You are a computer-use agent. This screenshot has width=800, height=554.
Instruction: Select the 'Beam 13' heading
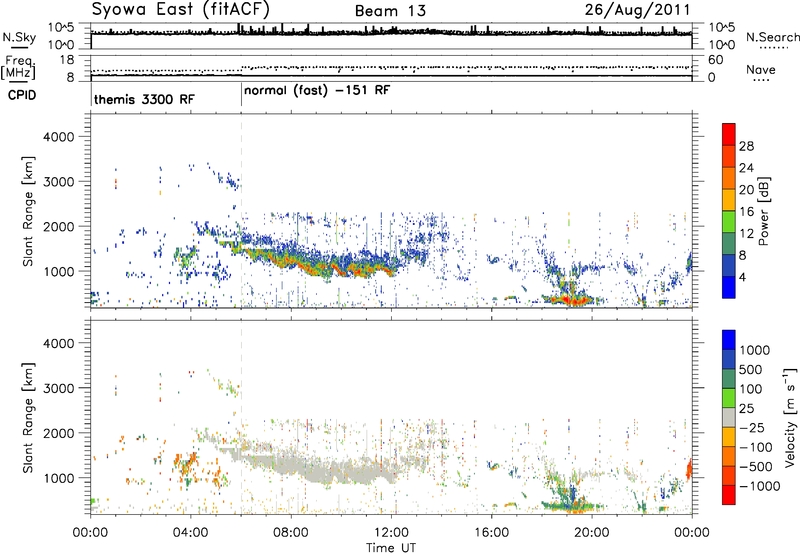[x=390, y=11]
